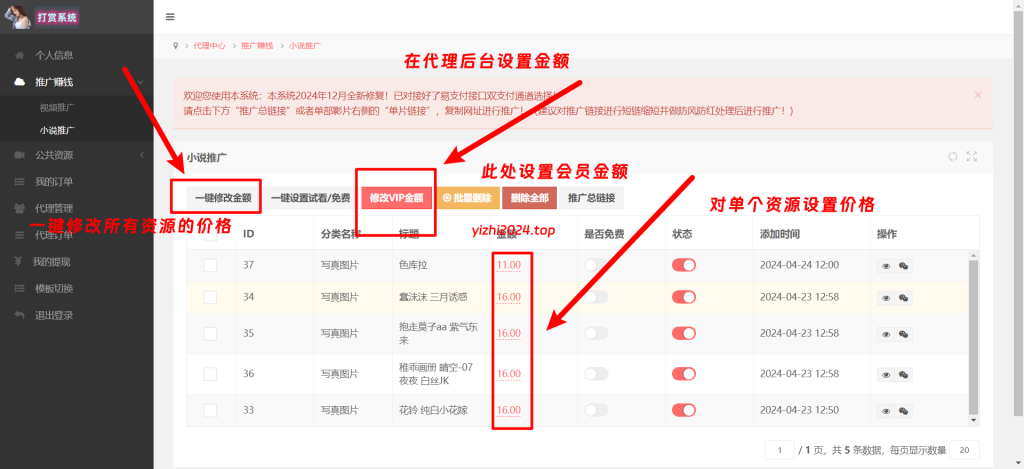The image size is (1024, 469).
Task: Click the orange 批量删除 button
Action: point(467,198)
